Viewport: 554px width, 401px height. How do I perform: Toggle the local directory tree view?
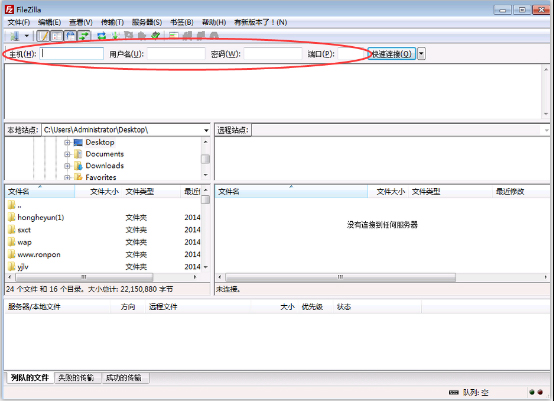57,36
